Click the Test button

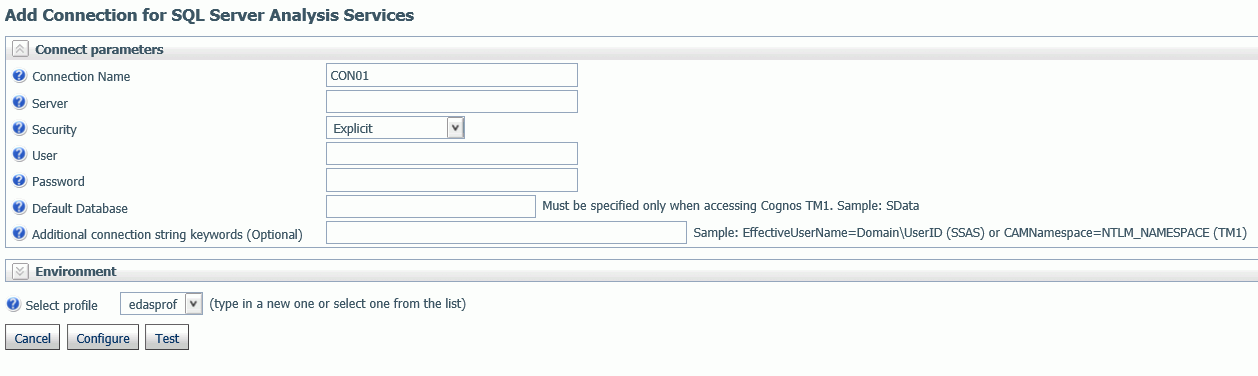click(167, 338)
